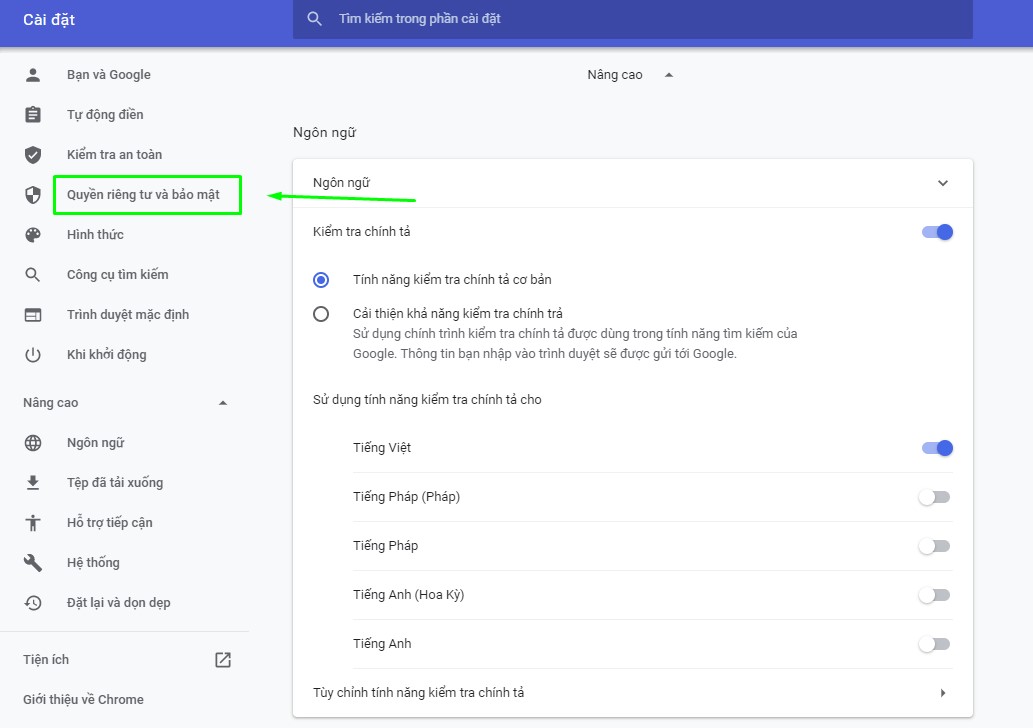Image resolution: width=1033 pixels, height=728 pixels.
Task: Click the wrench icon for Hệ thống
Action: [33, 563]
